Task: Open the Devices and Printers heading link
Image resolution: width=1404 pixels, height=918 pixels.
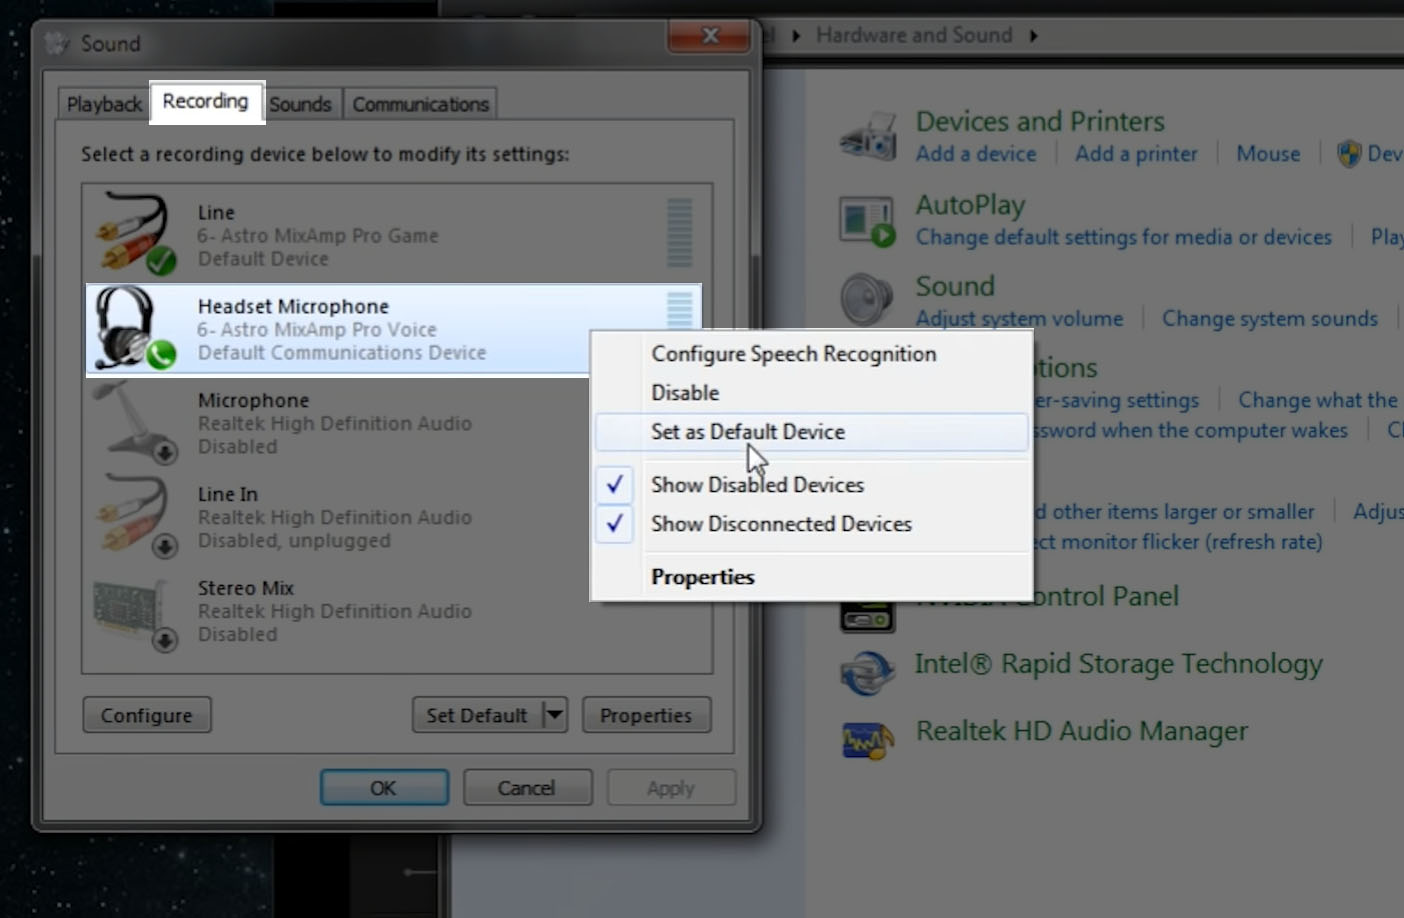Action: 1040,122
